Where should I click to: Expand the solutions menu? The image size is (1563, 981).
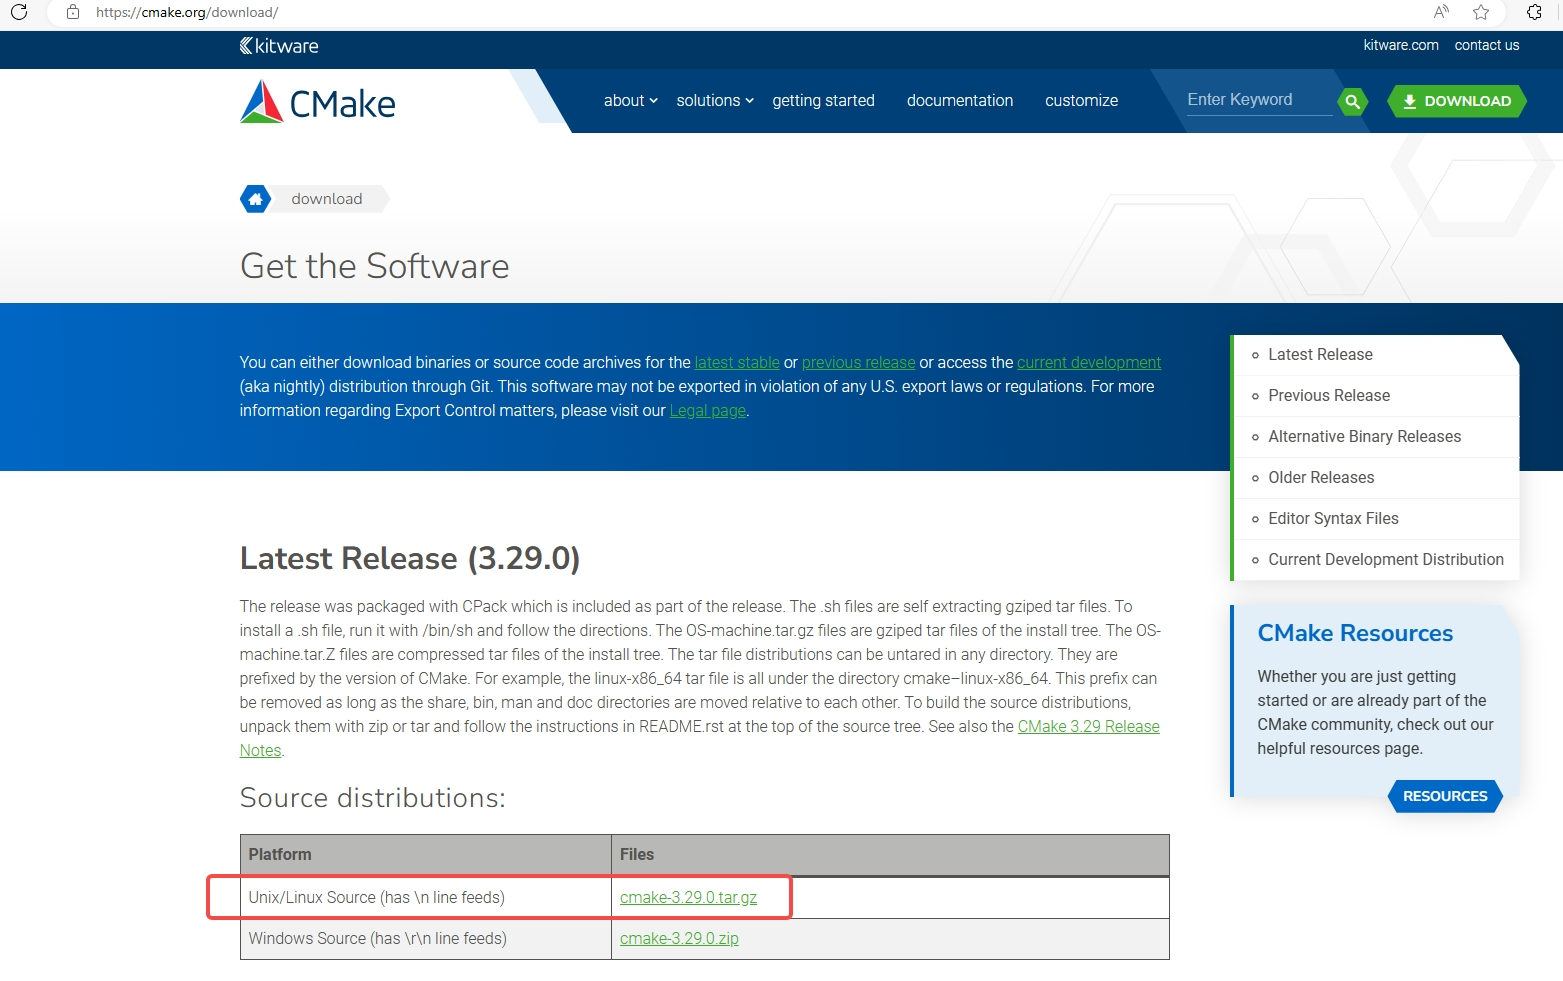point(715,101)
